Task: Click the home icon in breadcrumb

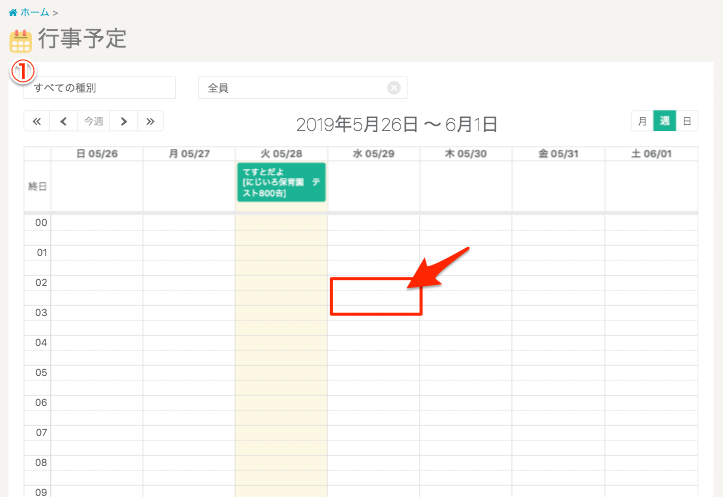Action: [x=12, y=12]
